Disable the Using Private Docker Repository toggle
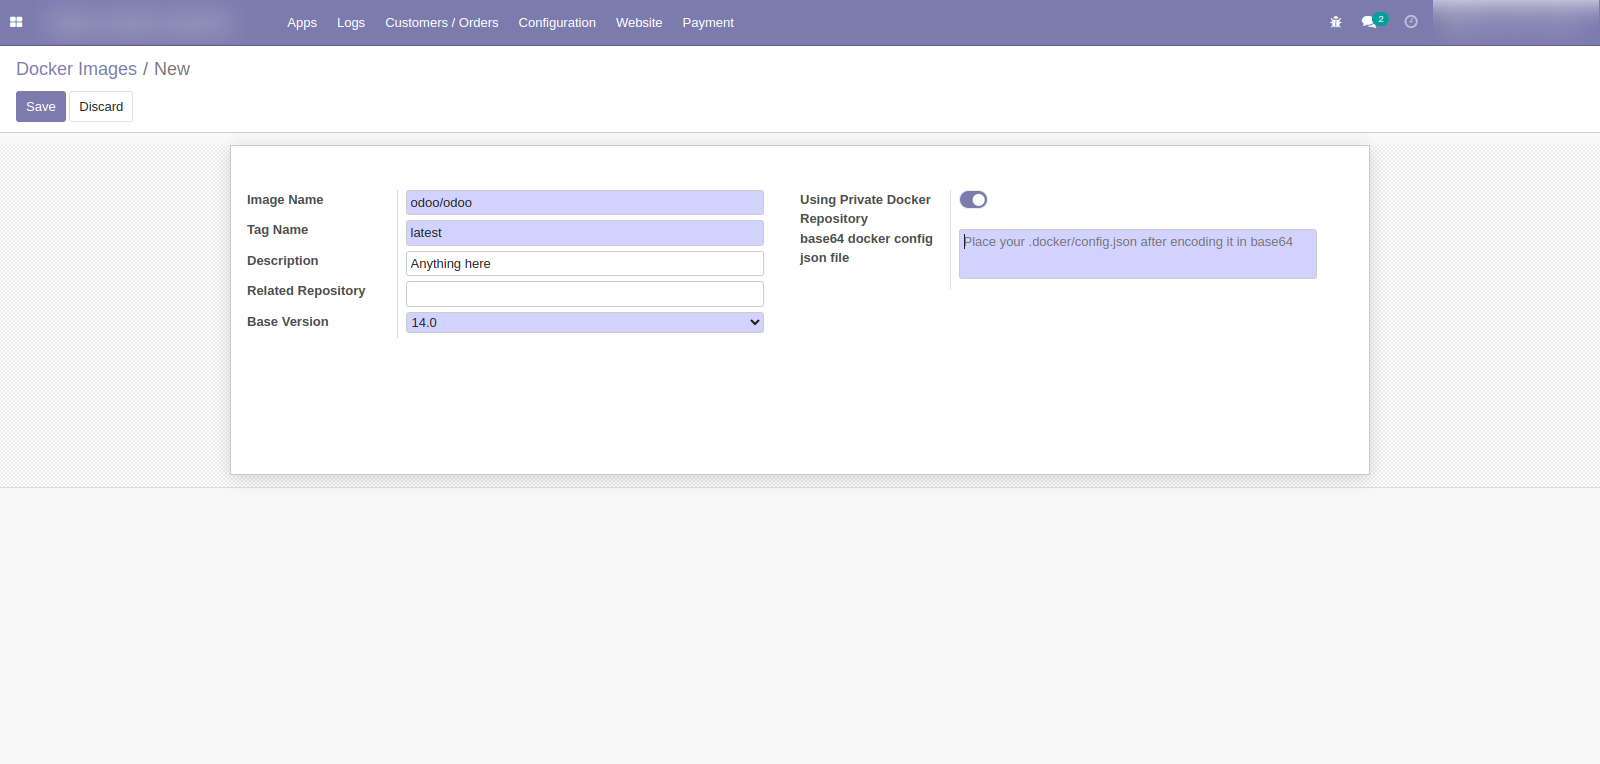Image resolution: width=1600 pixels, height=764 pixels. 973,200
